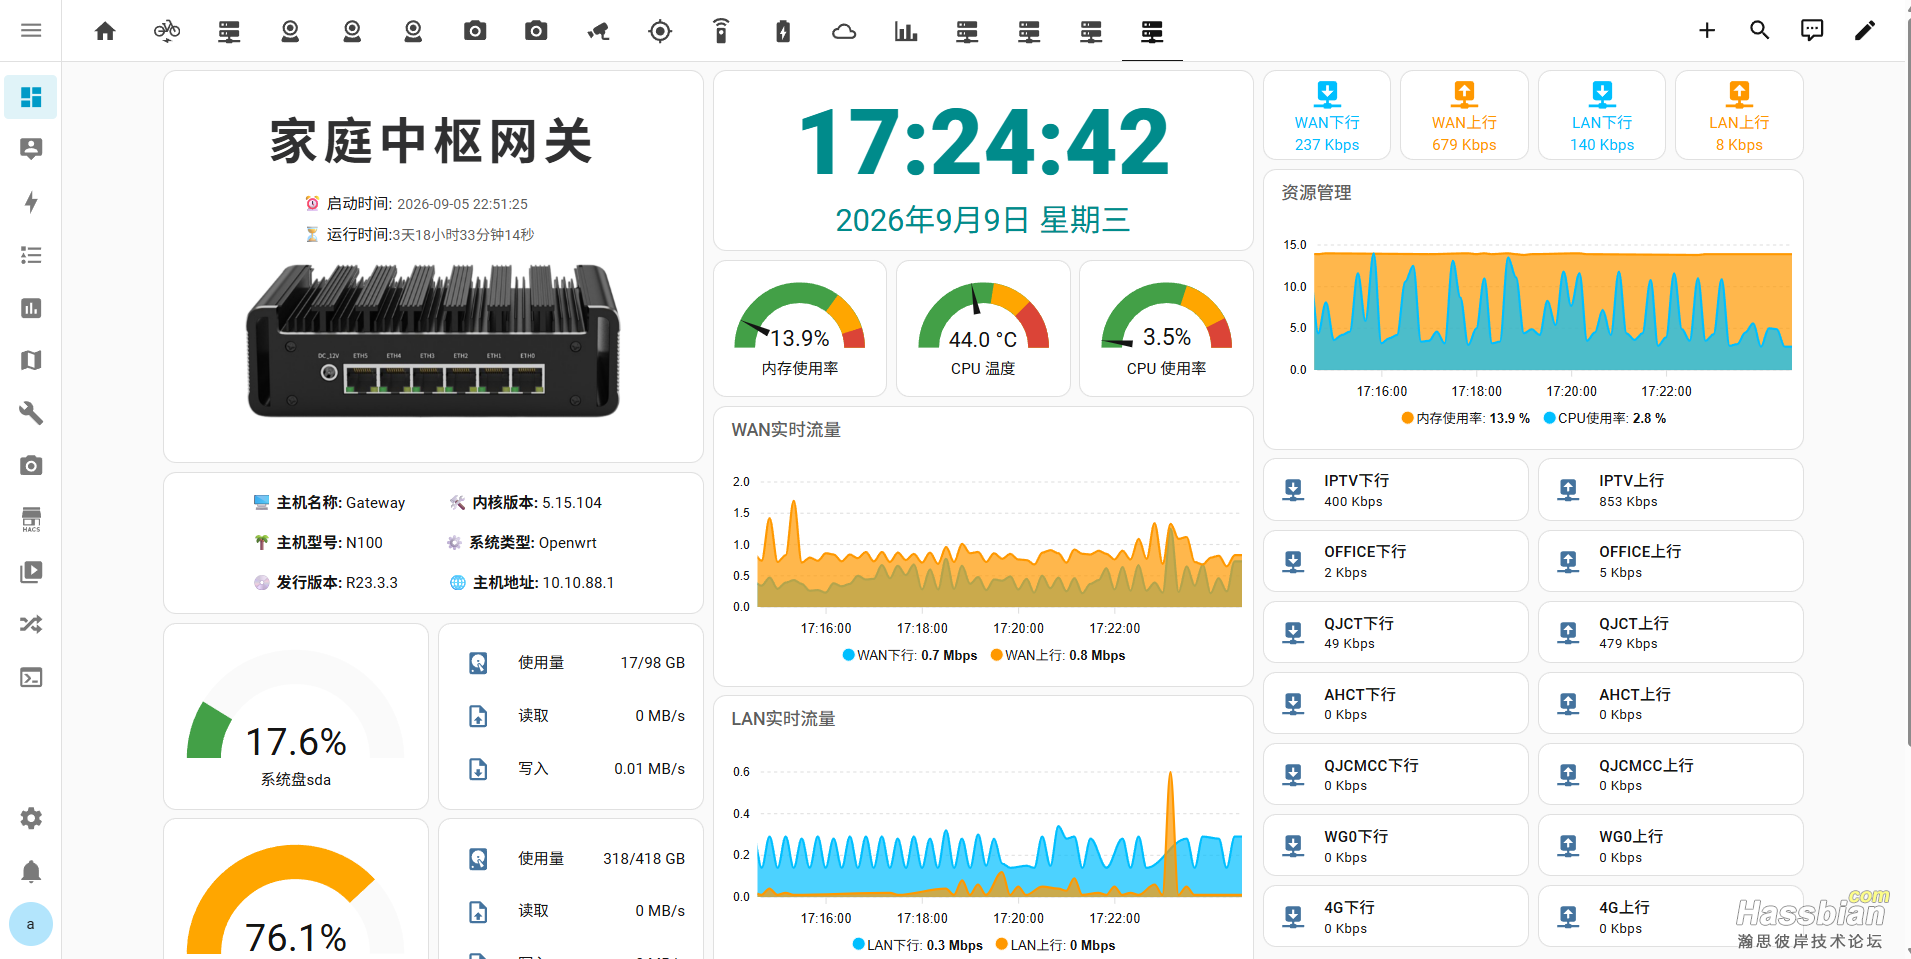Toggle WAN上行 series in chart legend
Screen dimensions: 1911x959
1058,655
